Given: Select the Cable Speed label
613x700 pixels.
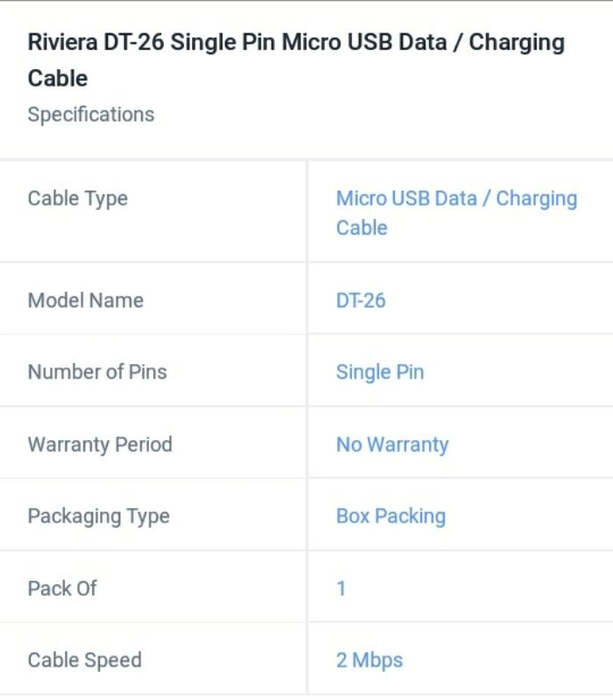Looking at the screenshot, I should [84, 660].
